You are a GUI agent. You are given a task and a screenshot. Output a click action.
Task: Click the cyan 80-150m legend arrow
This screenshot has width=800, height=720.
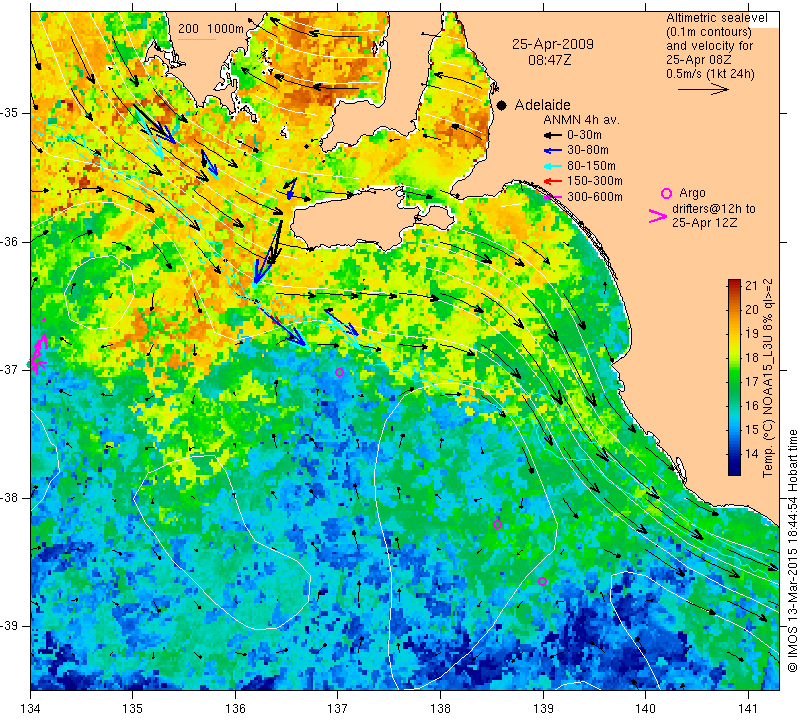point(552,166)
